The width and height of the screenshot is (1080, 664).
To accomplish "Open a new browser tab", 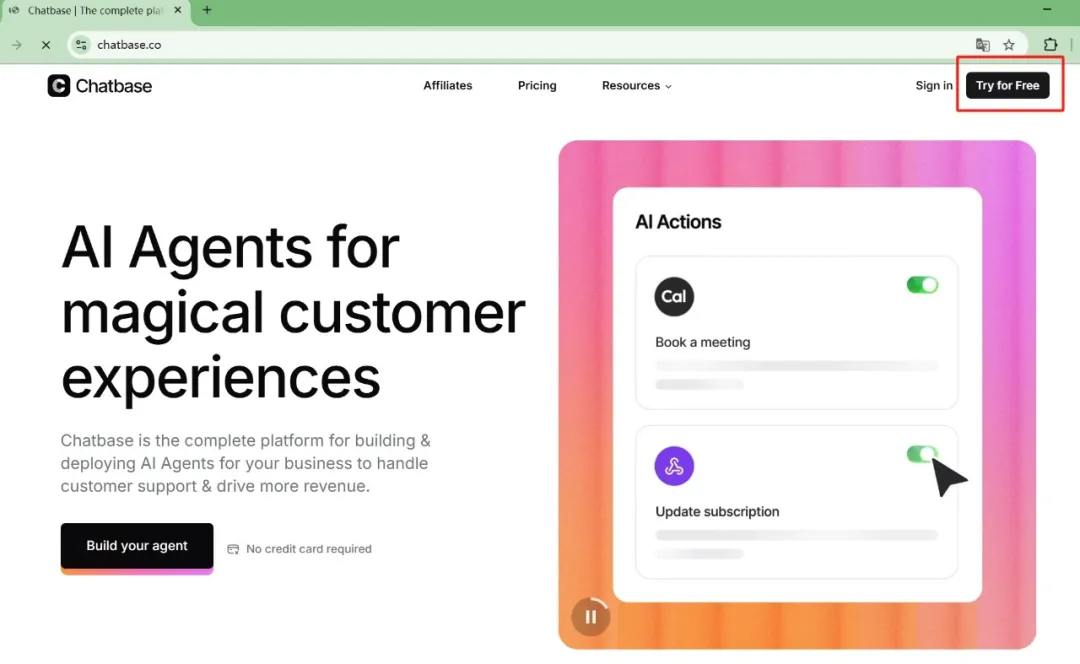I will [x=207, y=10].
